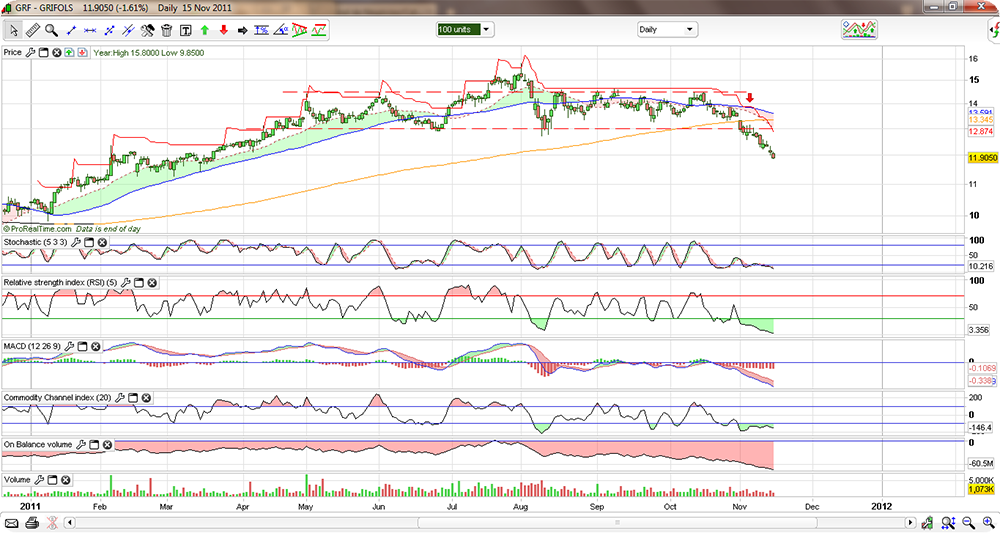Select the black right arrow marker tool
Viewport: 1000px width, 533px height.
click(243, 29)
